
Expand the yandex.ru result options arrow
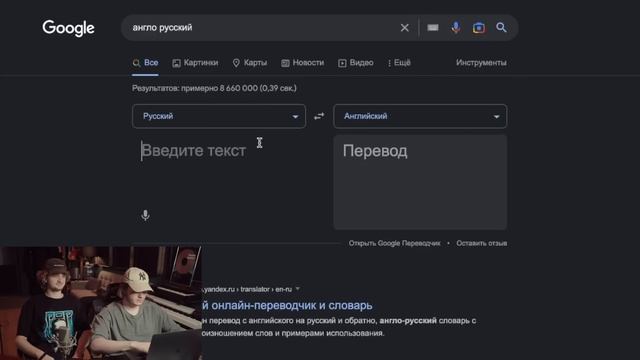pos(298,289)
